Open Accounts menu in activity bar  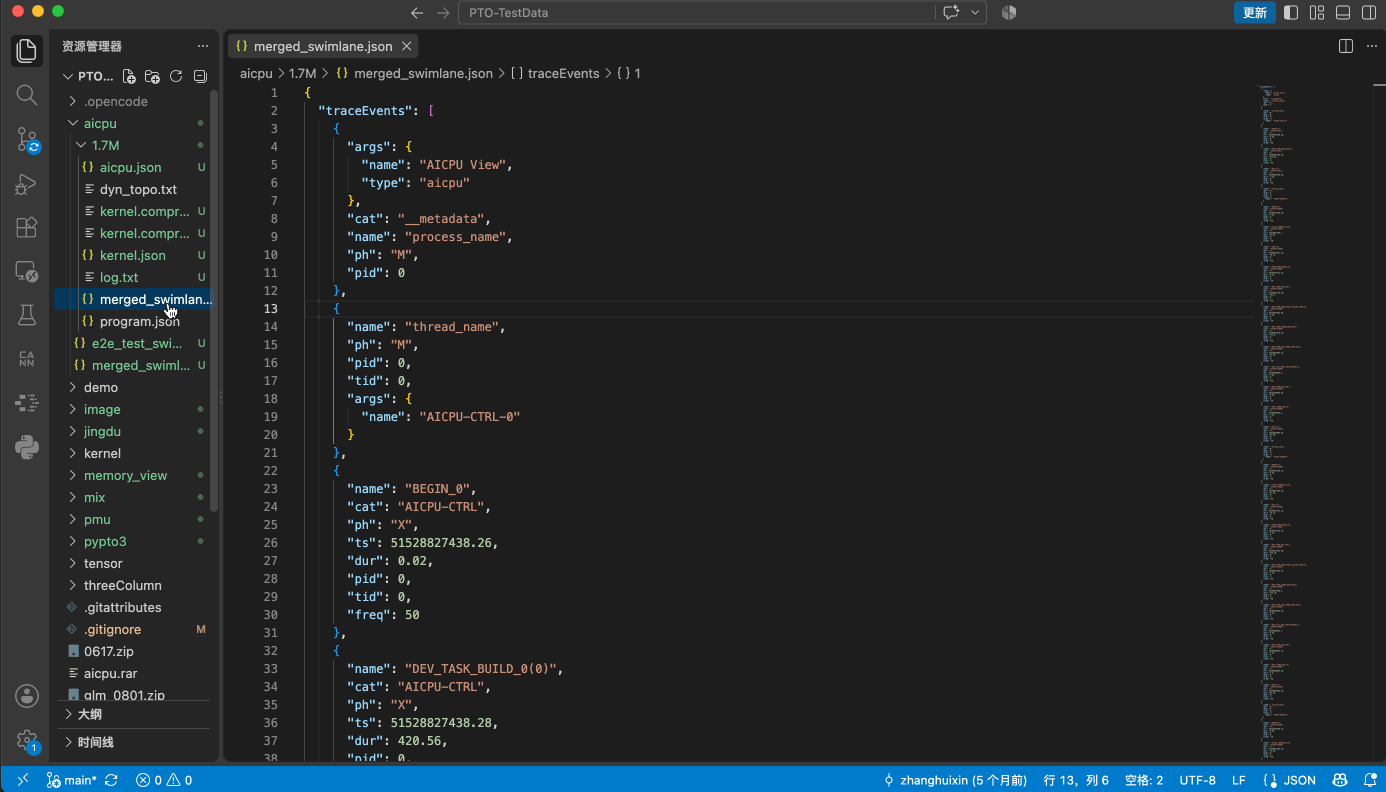click(x=27, y=696)
